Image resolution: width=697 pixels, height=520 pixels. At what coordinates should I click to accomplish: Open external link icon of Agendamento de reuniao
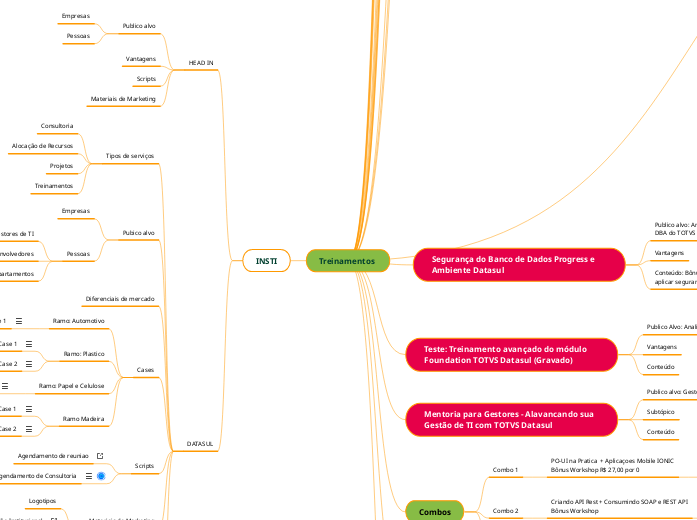[x=100, y=456]
